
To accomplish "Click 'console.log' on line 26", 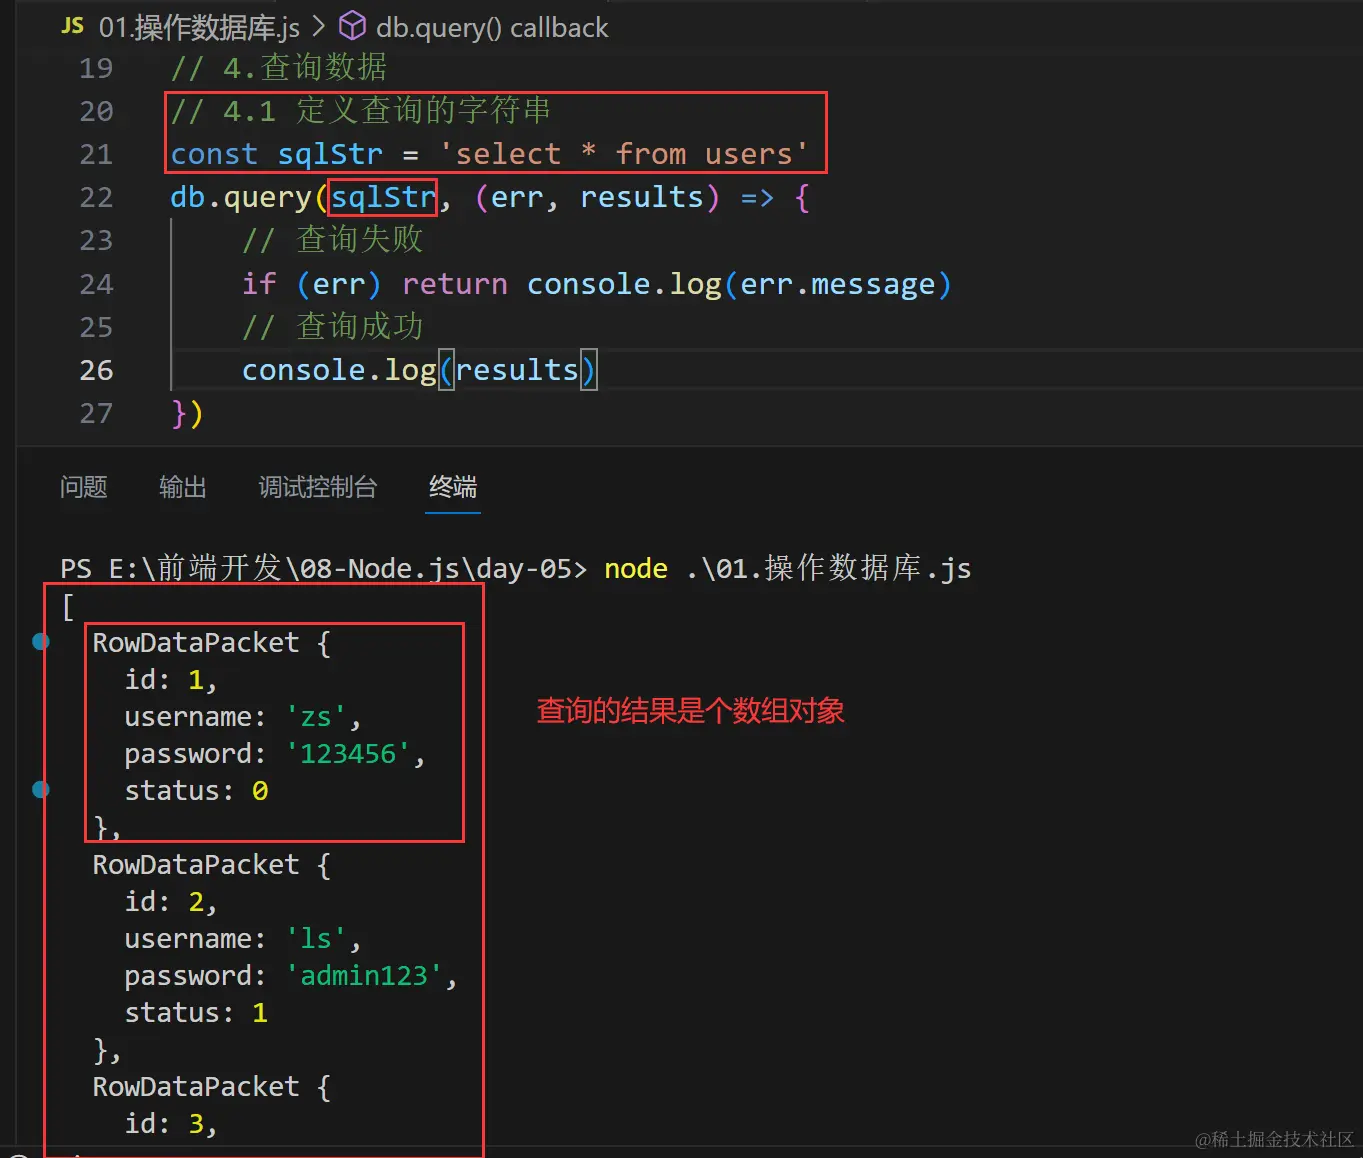I will pos(339,371).
